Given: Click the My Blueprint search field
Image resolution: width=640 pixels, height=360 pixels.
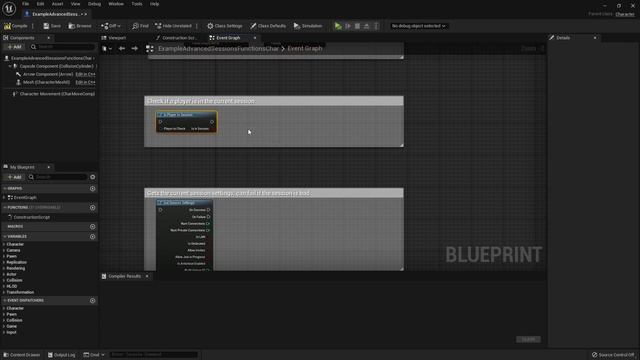Looking at the screenshot, I should click(57, 177).
